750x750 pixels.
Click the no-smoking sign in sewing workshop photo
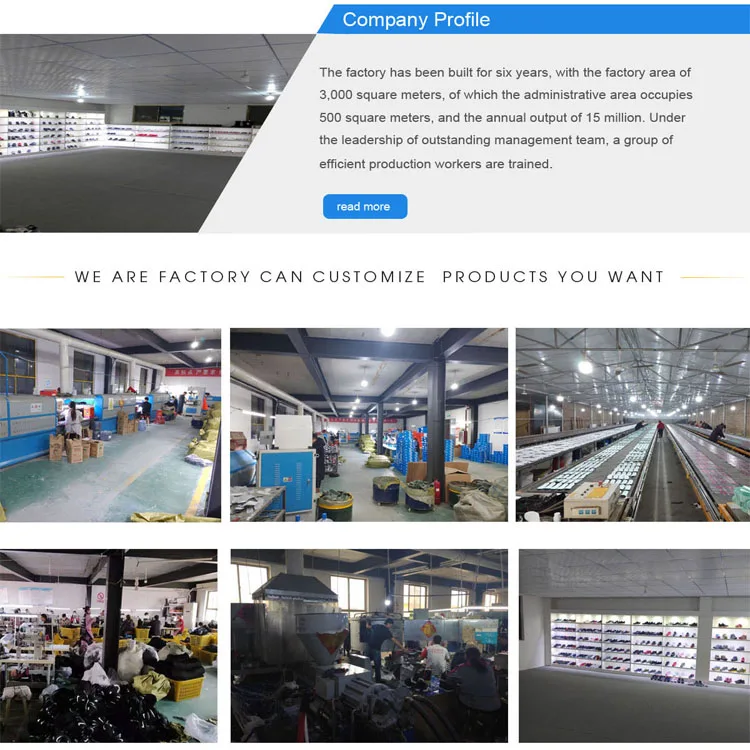(x=100, y=596)
